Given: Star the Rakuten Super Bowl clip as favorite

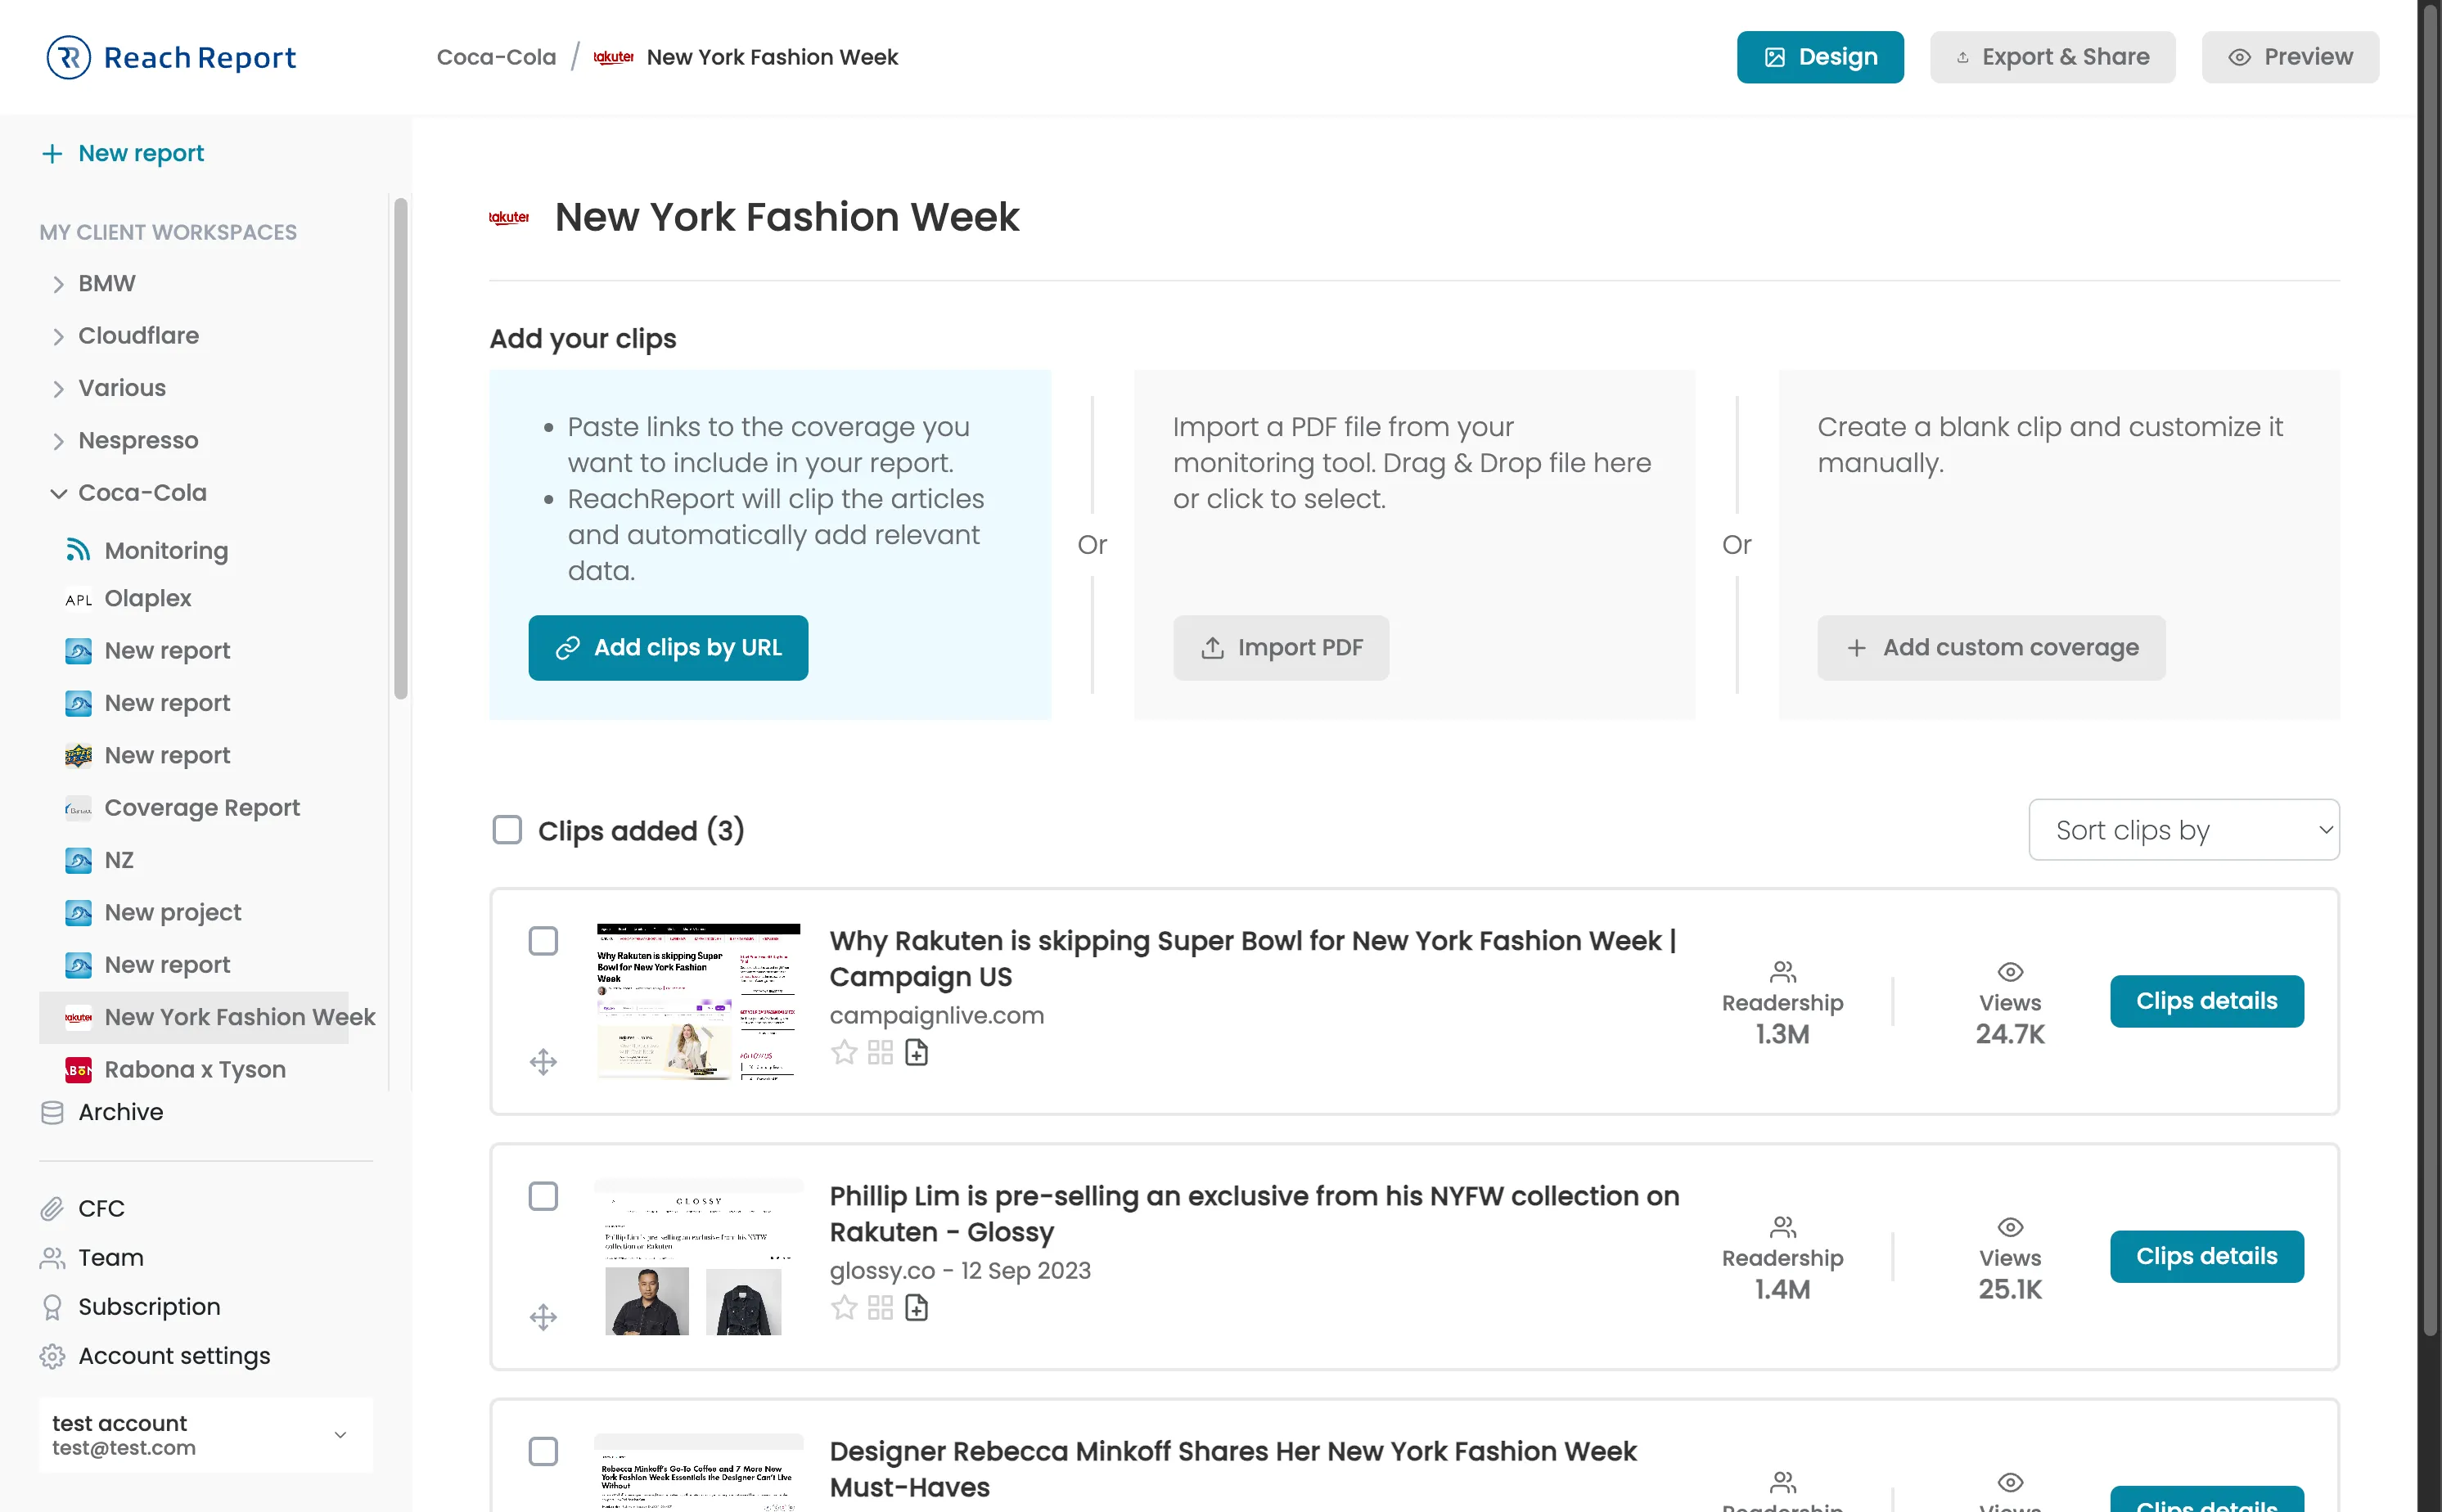Looking at the screenshot, I should [x=844, y=1052].
